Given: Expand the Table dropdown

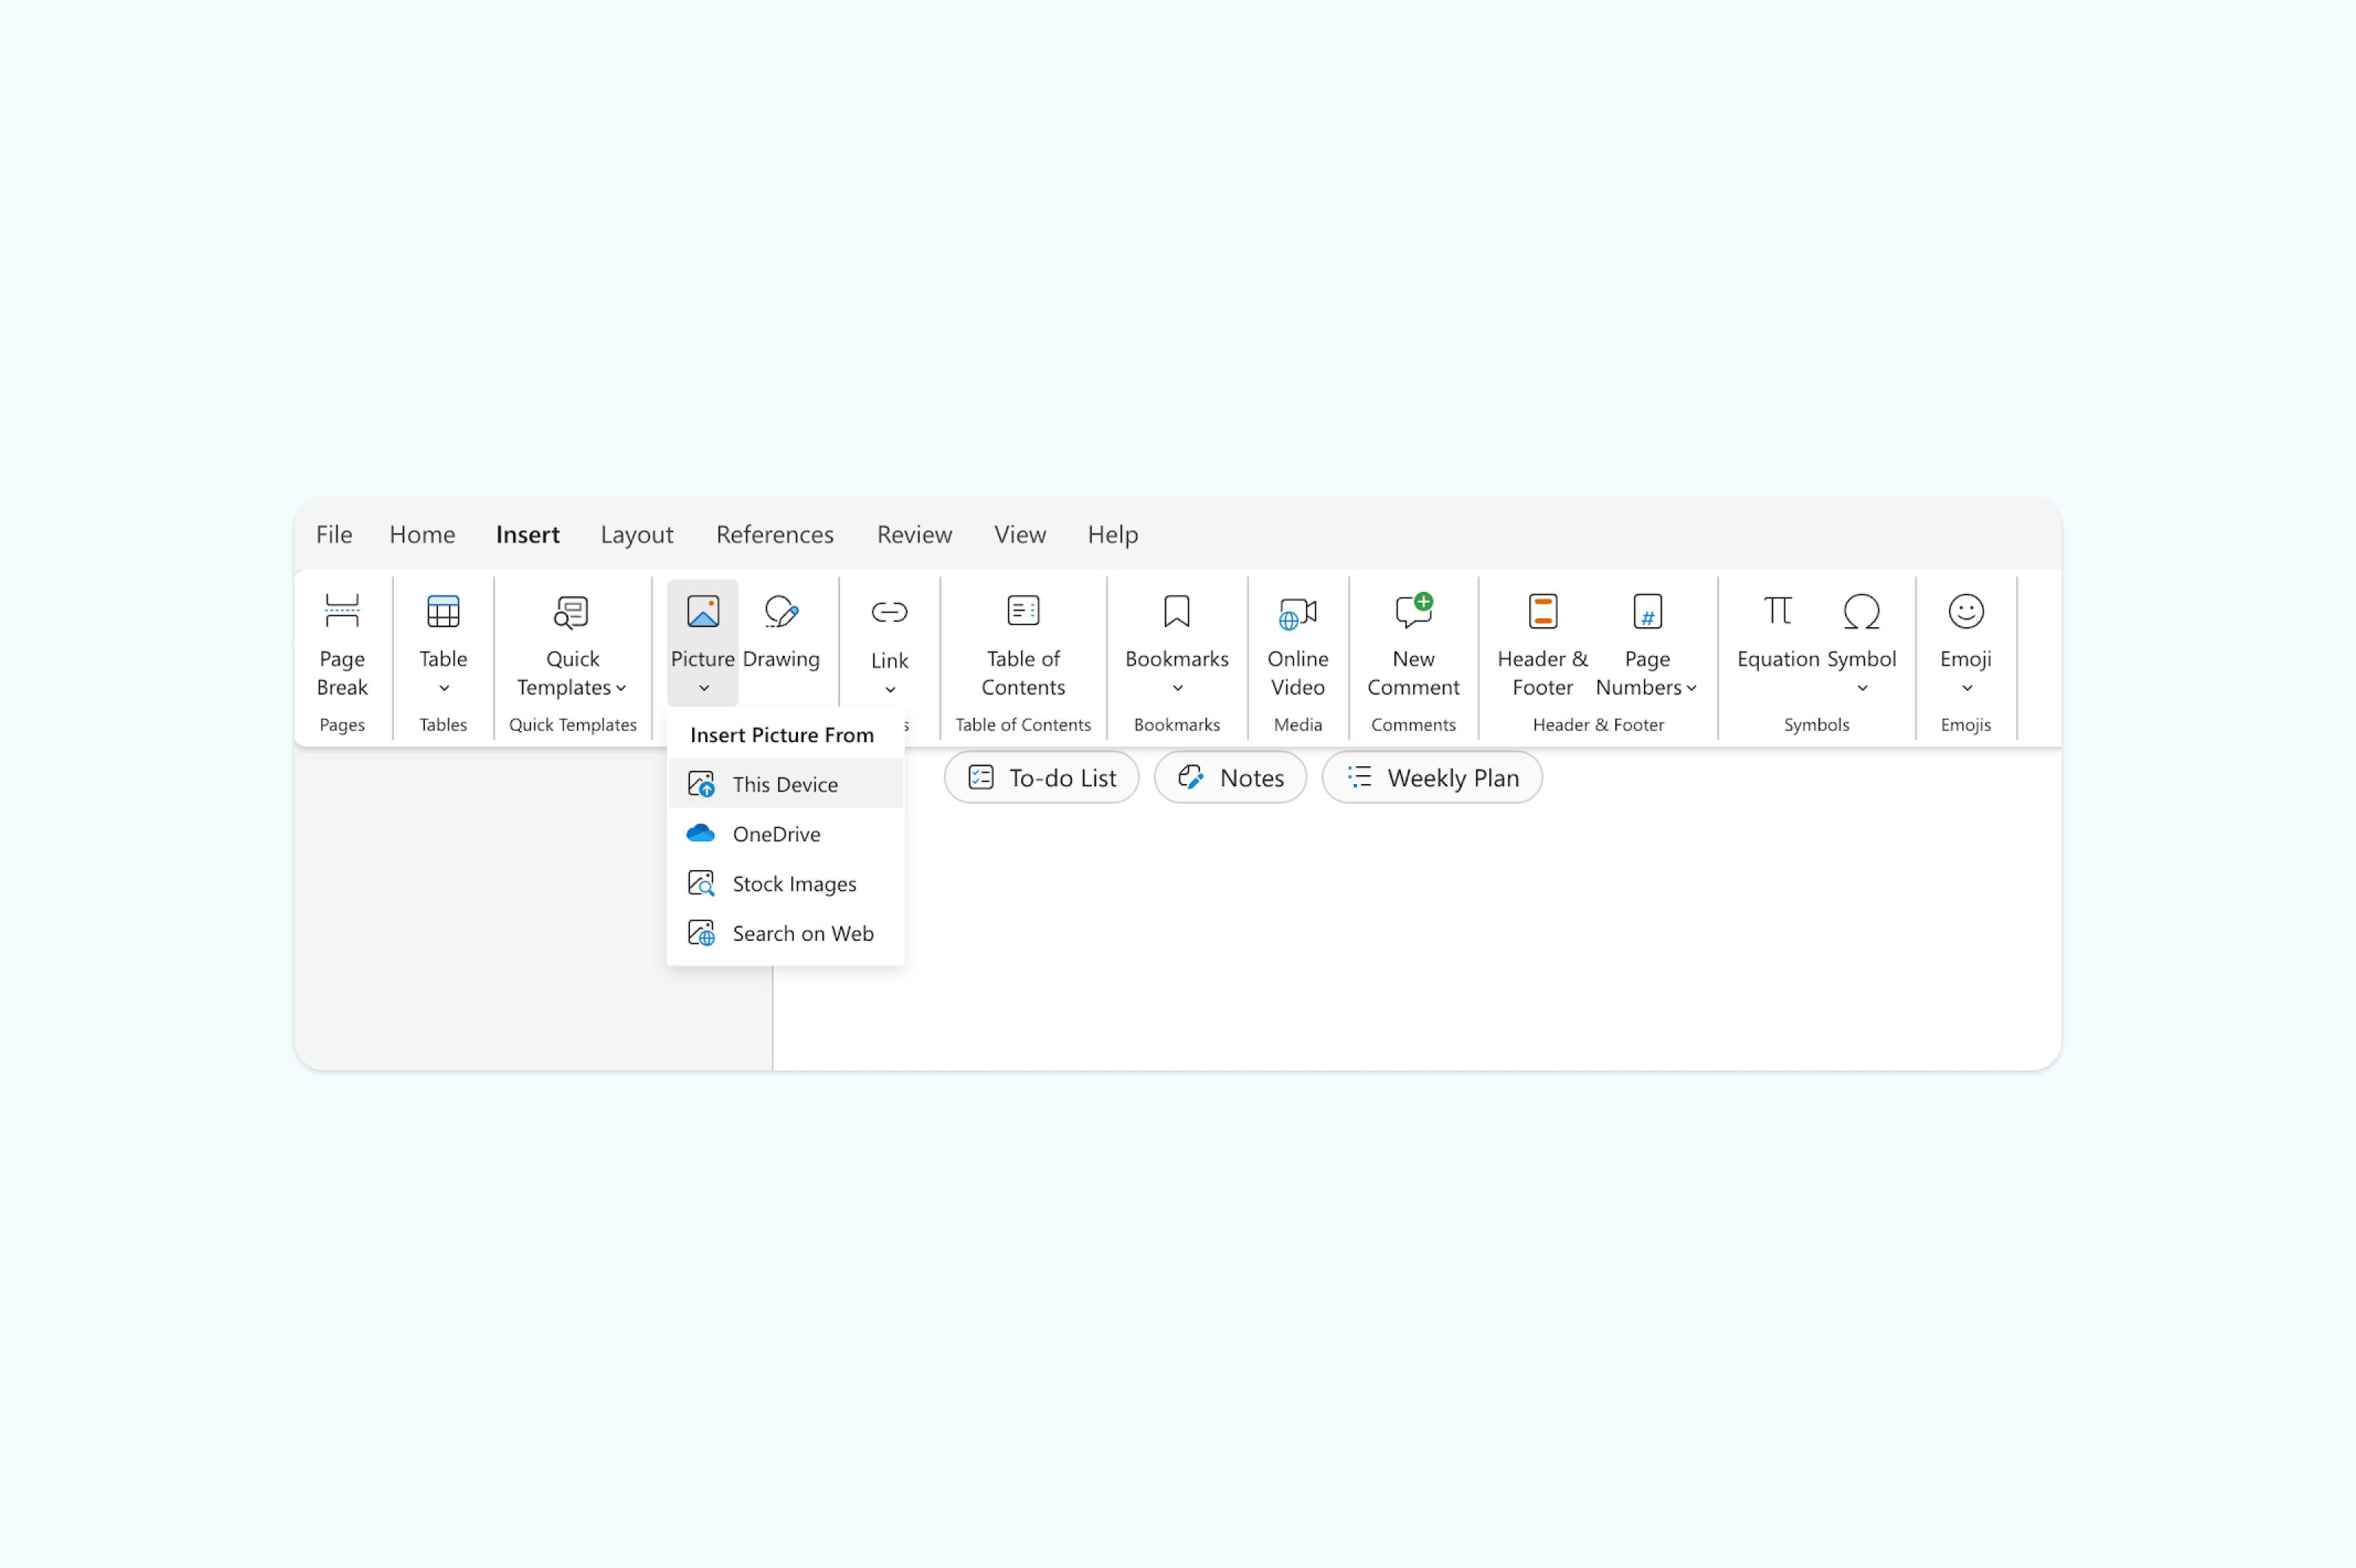Looking at the screenshot, I should click(443, 688).
